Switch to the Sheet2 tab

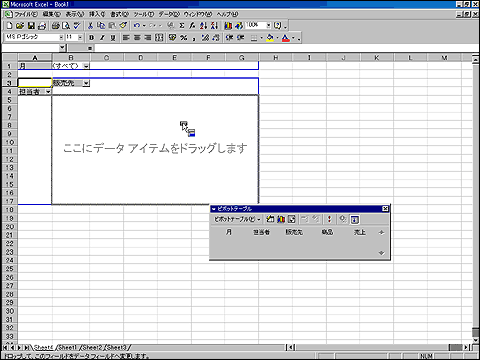[x=92, y=347]
